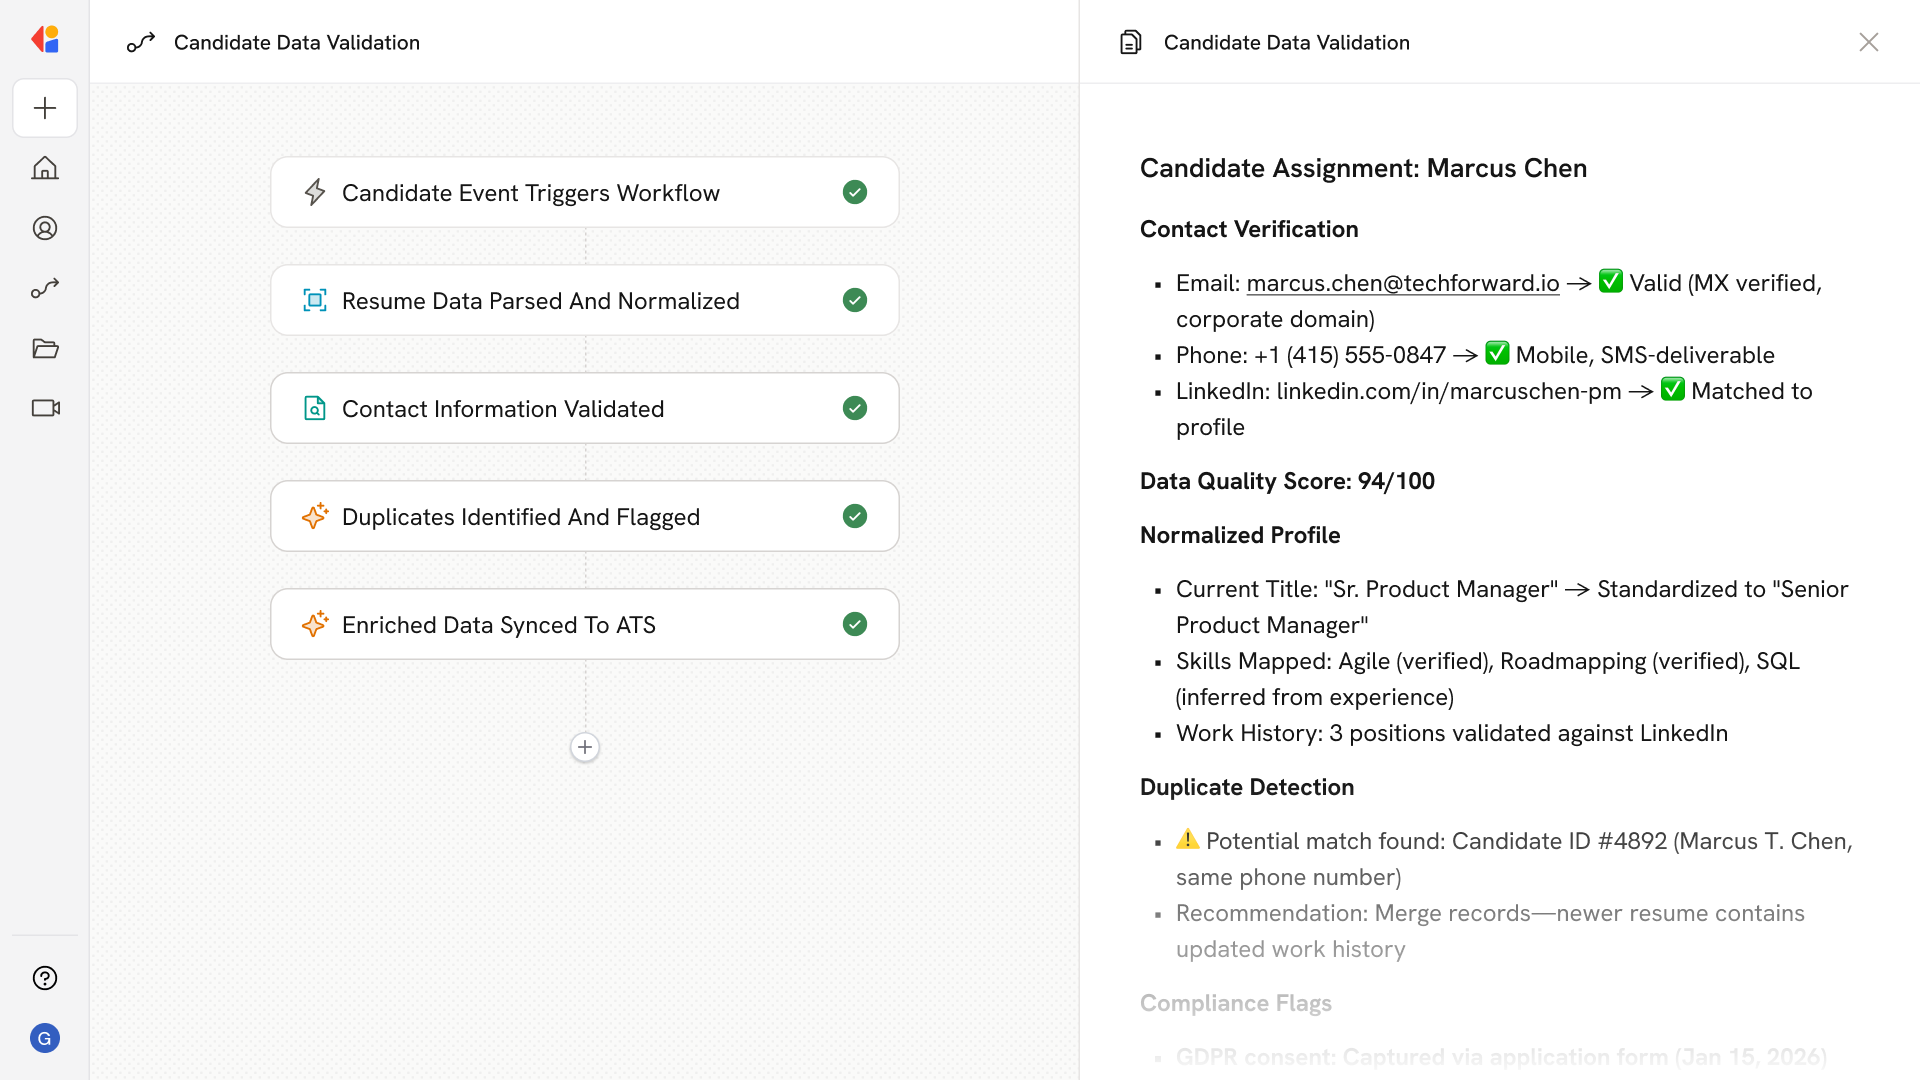Image resolution: width=1920 pixels, height=1080 pixels.
Task: Open the user profile sidebar icon
Action: [x=45, y=228]
